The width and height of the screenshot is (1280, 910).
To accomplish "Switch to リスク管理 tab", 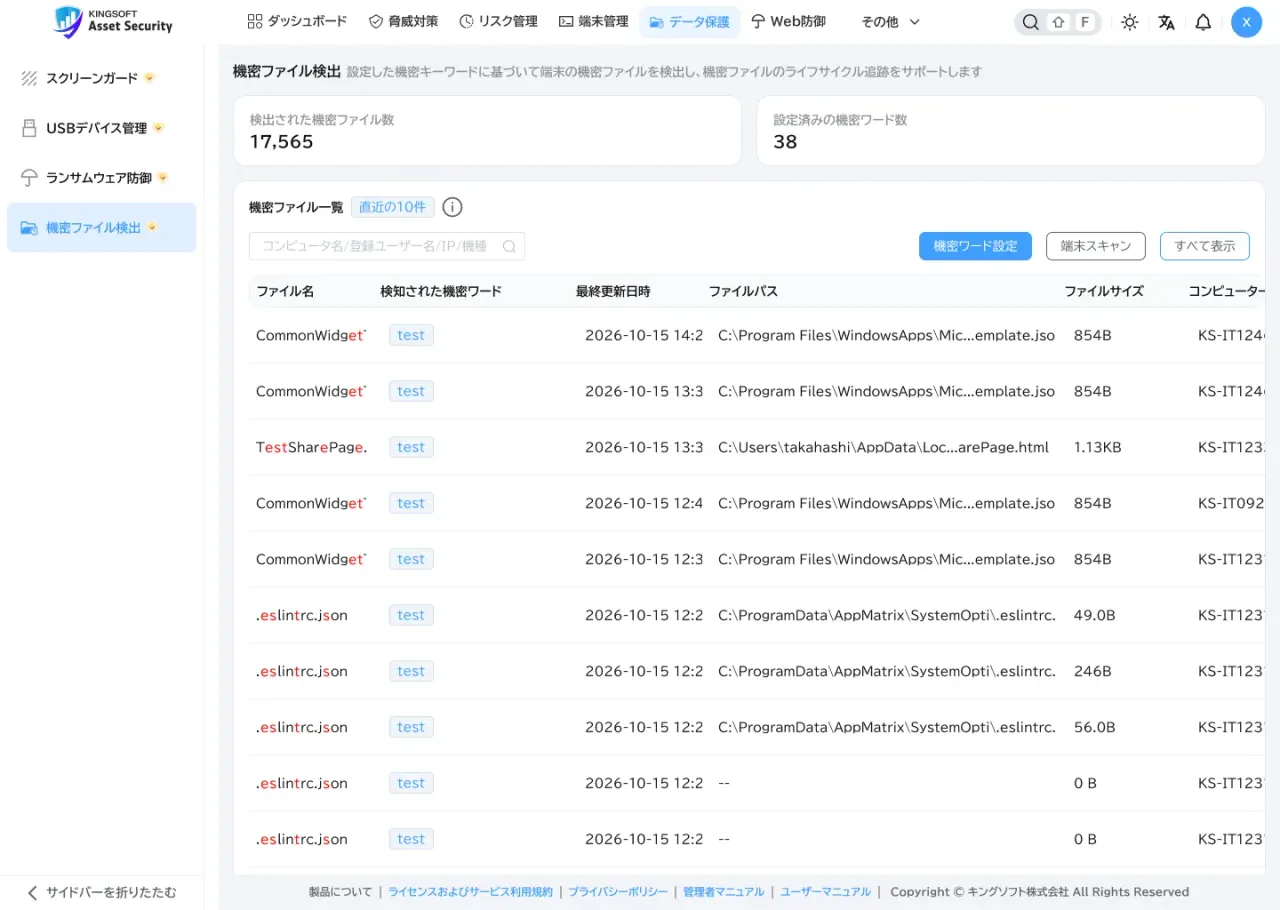I will pos(498,21).
